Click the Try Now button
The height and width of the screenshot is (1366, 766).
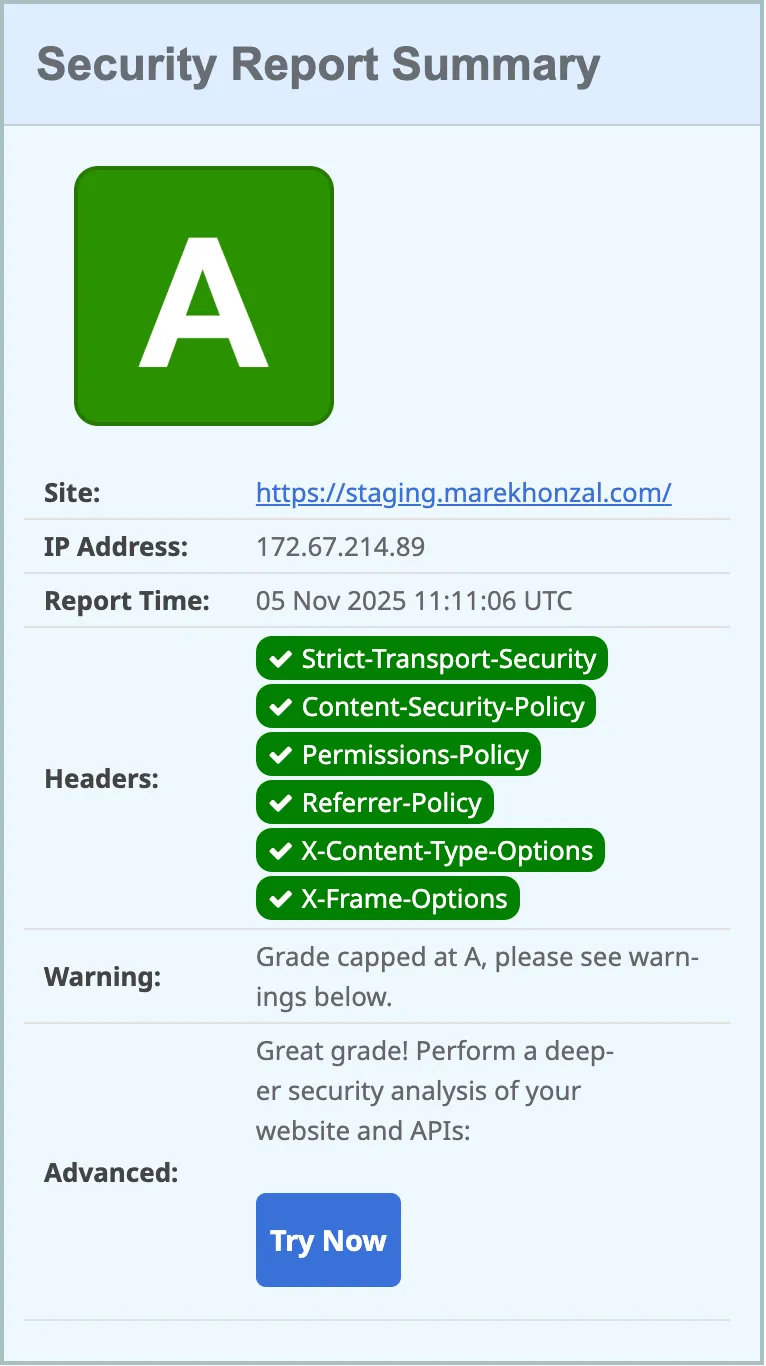(328, 1240)
